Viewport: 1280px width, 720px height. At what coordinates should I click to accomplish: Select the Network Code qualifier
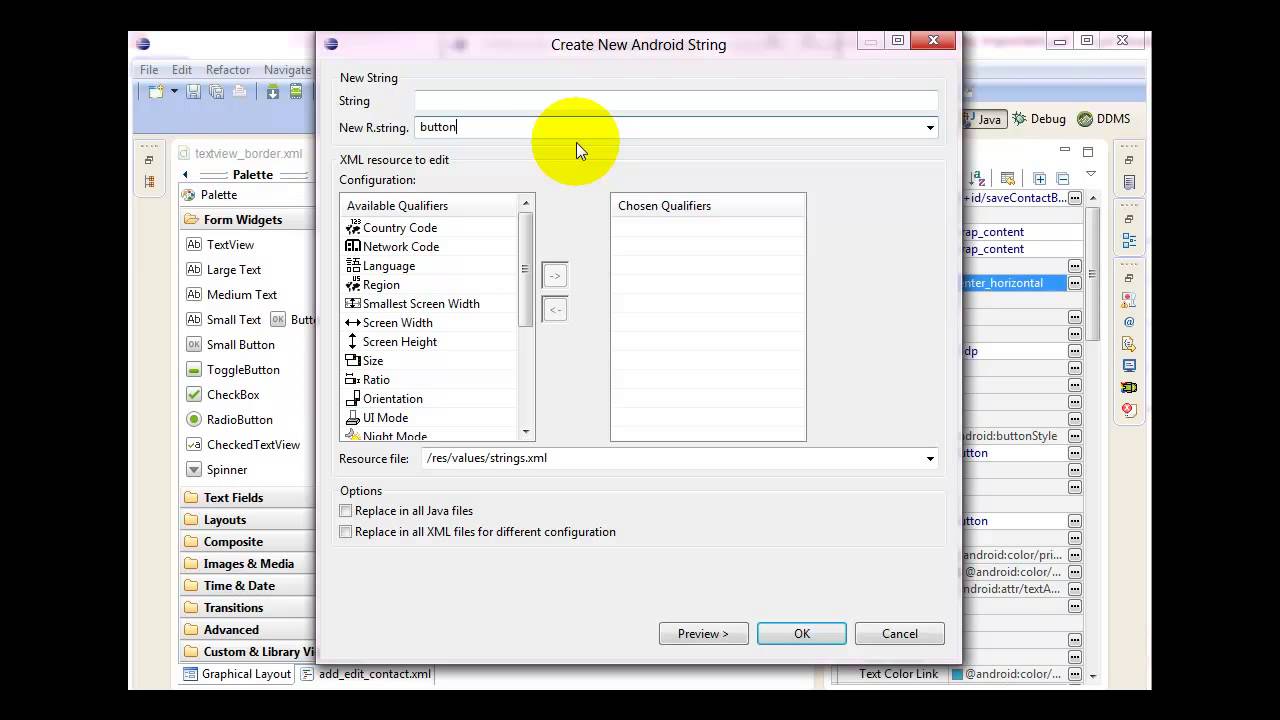392,247
